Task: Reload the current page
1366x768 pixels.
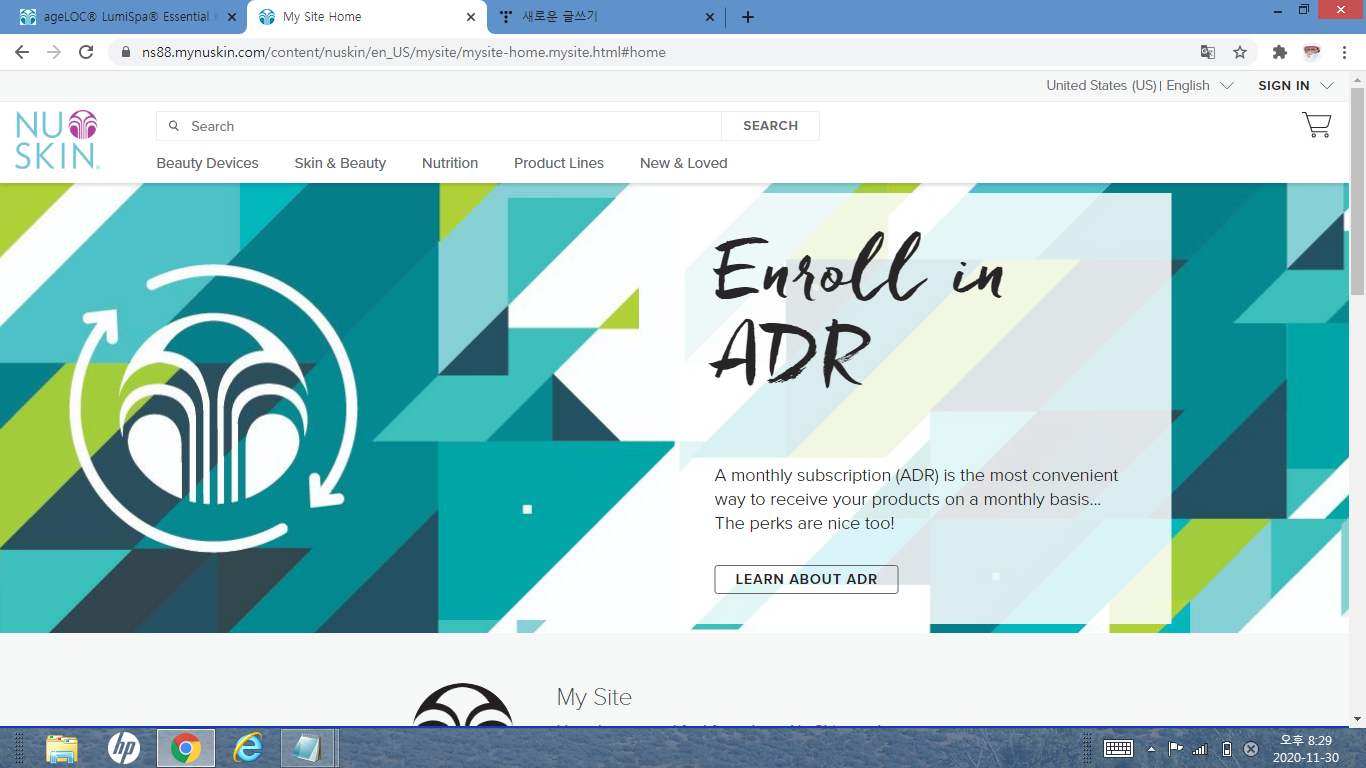Action: point(86,52)
